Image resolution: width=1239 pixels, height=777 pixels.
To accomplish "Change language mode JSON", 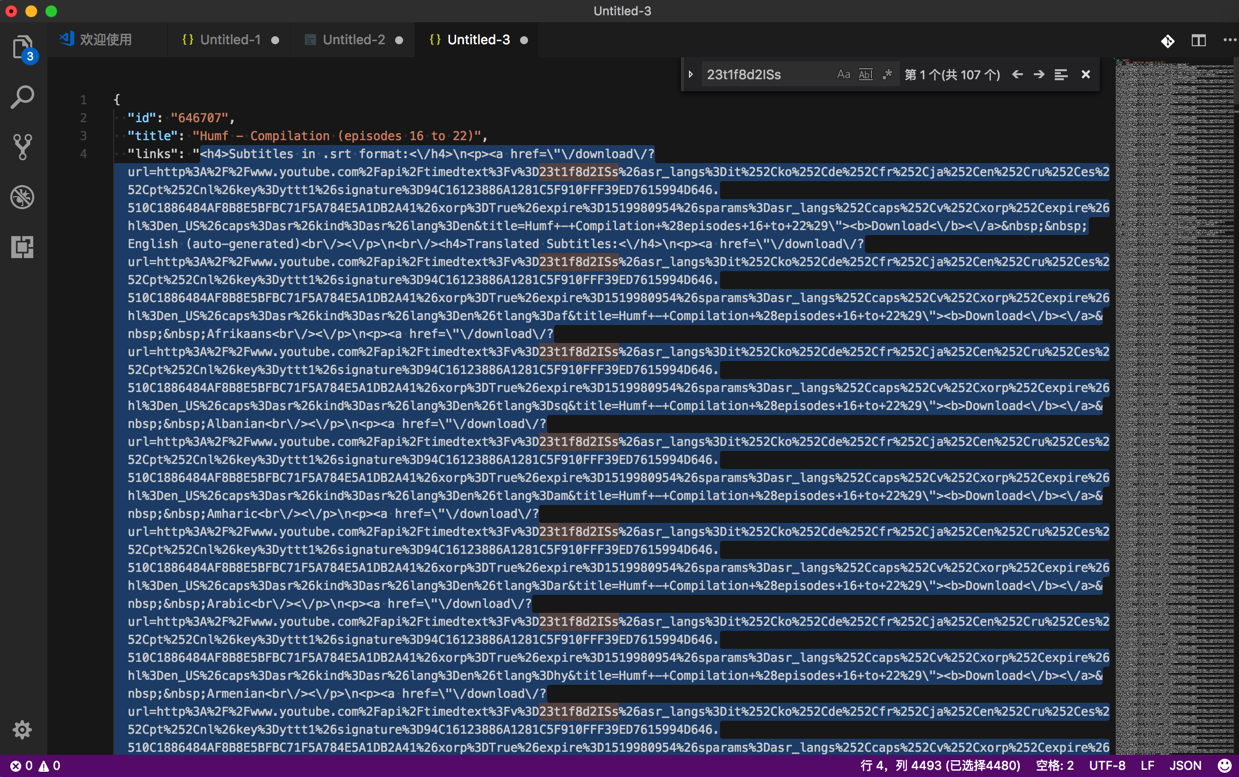I will [1185, 766].
